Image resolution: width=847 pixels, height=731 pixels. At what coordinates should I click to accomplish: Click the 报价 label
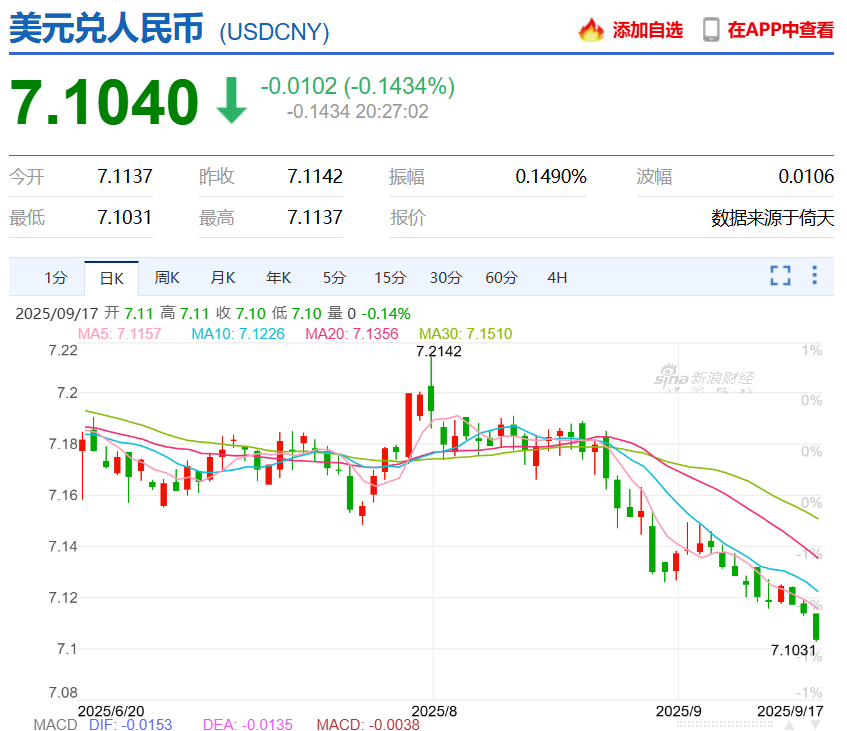coord(408,218)
